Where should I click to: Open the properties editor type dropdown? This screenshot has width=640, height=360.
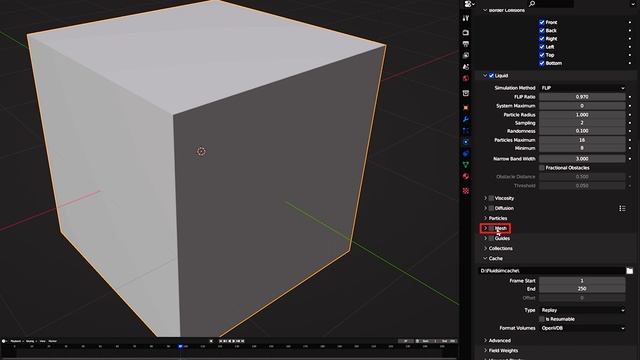coord(469,4)
